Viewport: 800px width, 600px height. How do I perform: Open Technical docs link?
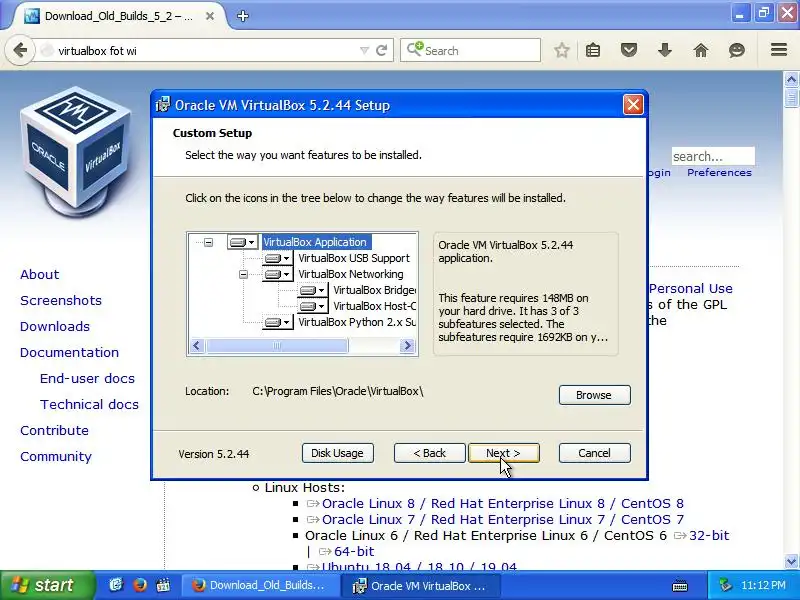89,405
